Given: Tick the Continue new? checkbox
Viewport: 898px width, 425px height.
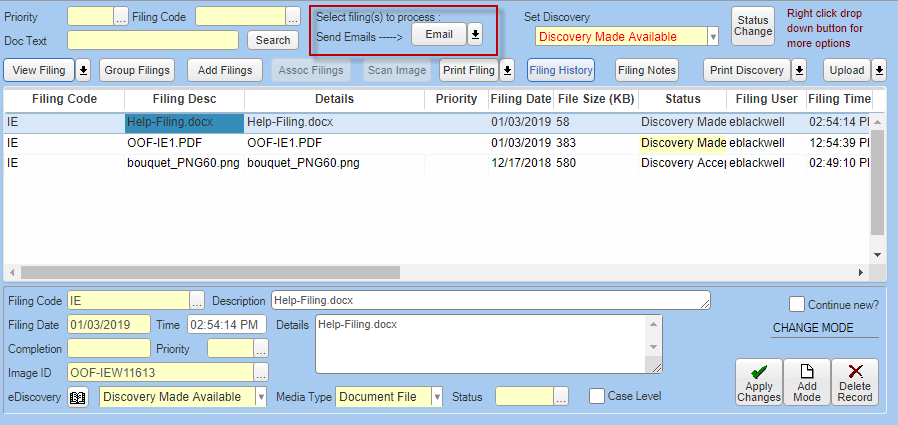Looking at the screenshot, I should pos(797,305).
